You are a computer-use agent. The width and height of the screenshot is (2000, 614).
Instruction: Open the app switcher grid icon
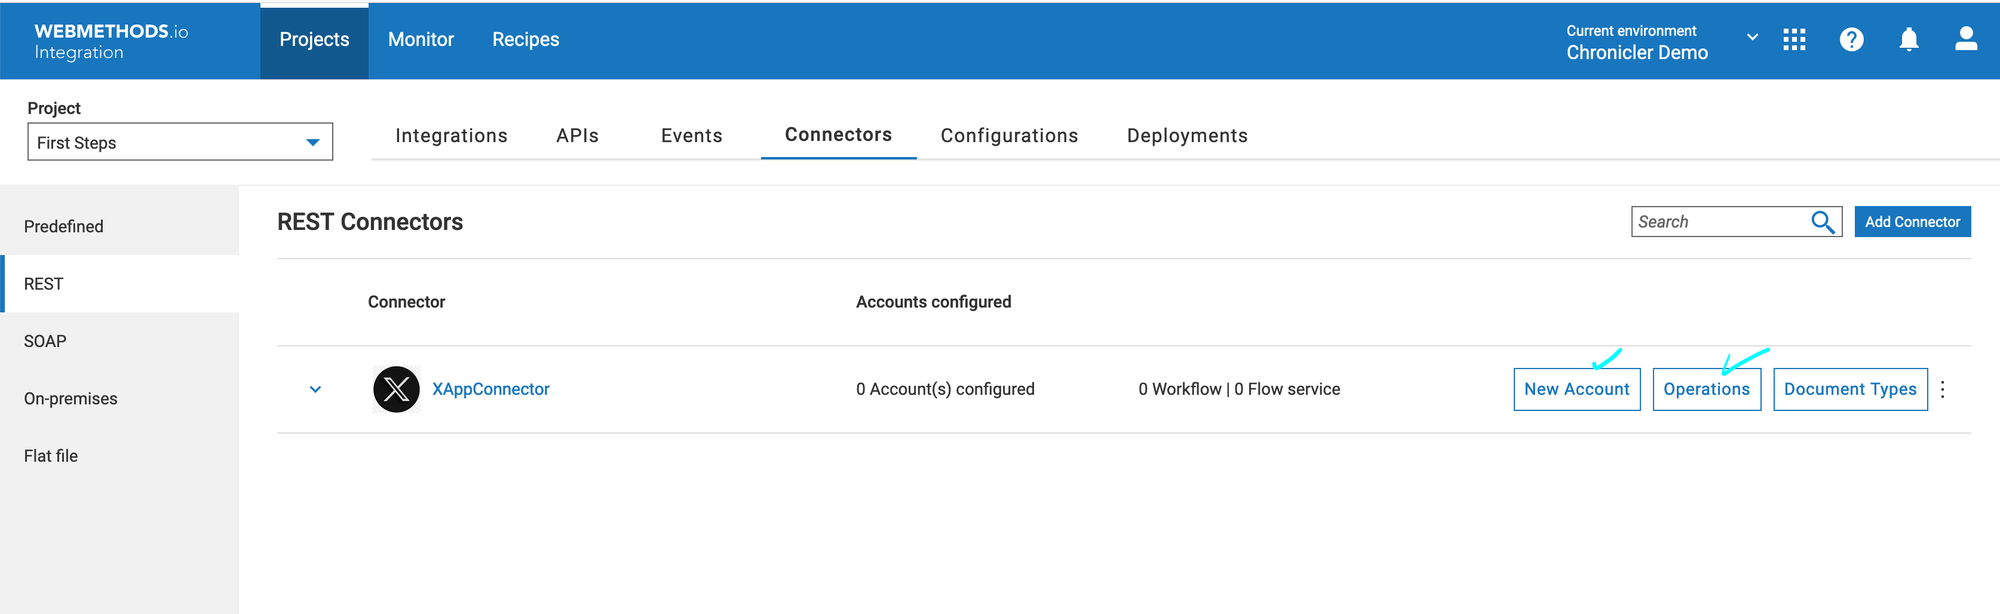coord(1794,40)
